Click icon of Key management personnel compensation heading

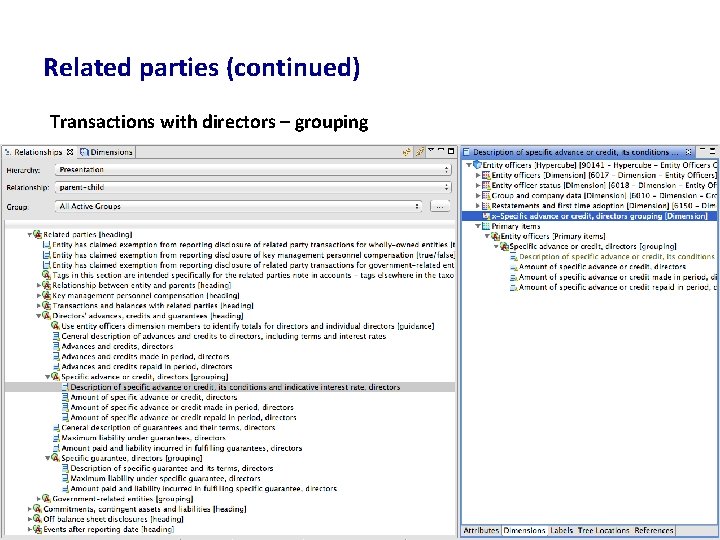coord(46,296)
